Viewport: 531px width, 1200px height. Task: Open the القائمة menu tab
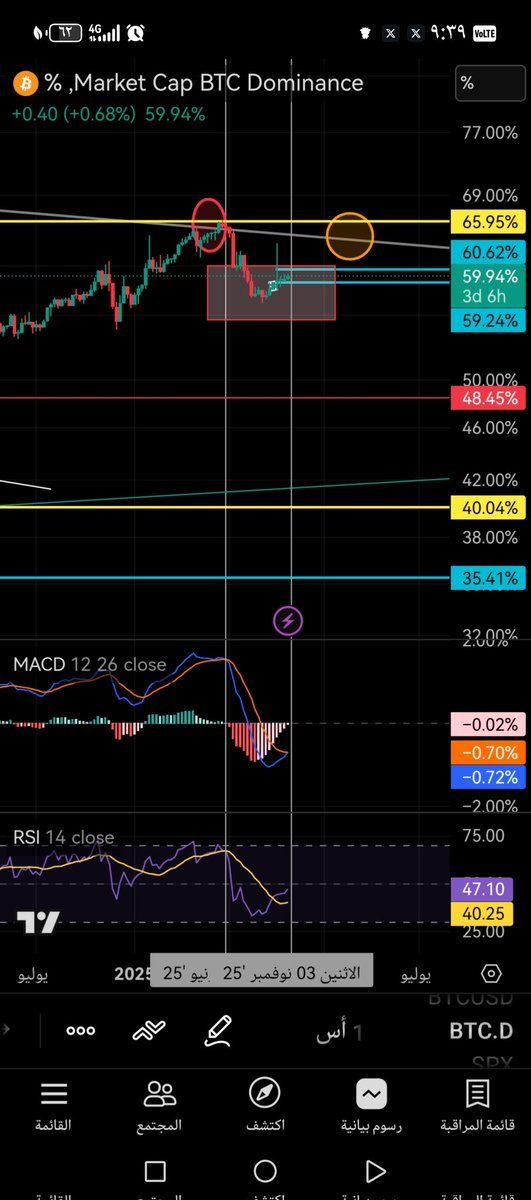tap(54, 1106)
